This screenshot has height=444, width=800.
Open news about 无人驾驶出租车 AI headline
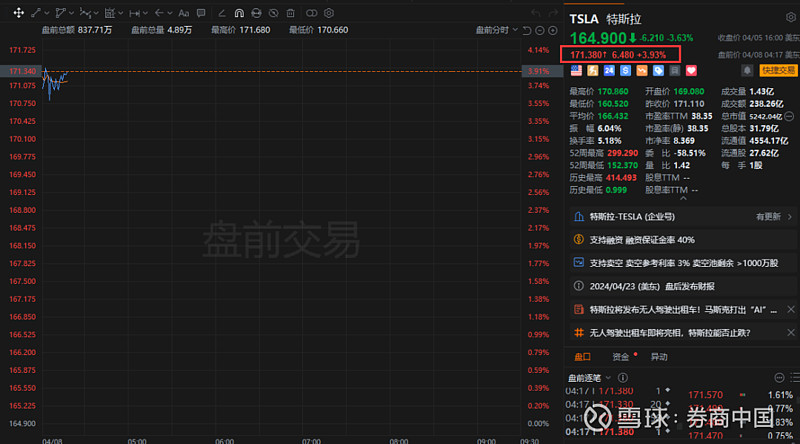point(683,310)
